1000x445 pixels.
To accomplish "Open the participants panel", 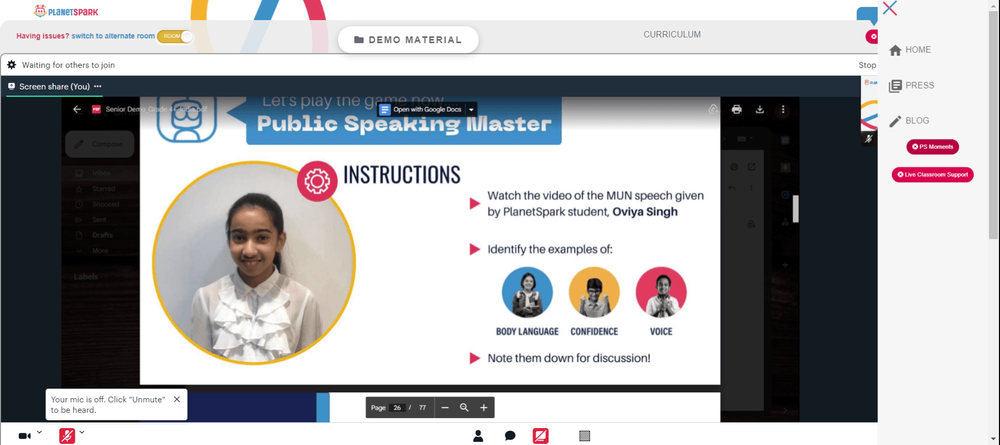I will tap(478, 435).
